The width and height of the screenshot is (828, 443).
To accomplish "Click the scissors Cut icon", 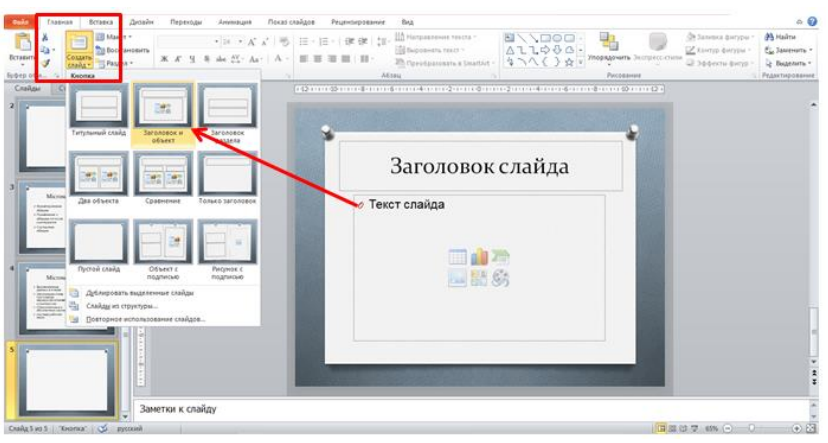I will (46, 35).
